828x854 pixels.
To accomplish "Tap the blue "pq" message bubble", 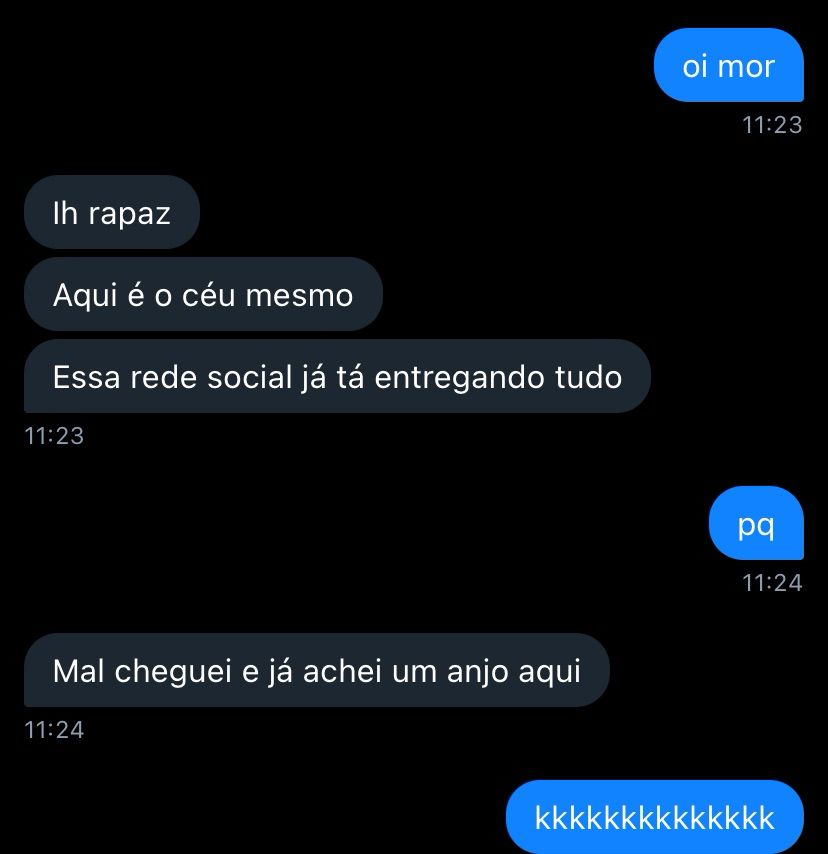I will pos(756,523).
